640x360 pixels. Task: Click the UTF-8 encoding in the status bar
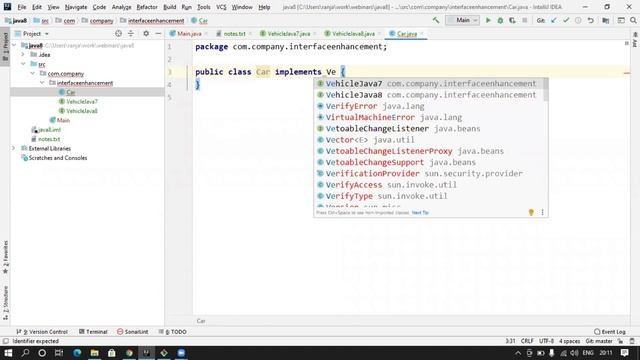(547, 341)
